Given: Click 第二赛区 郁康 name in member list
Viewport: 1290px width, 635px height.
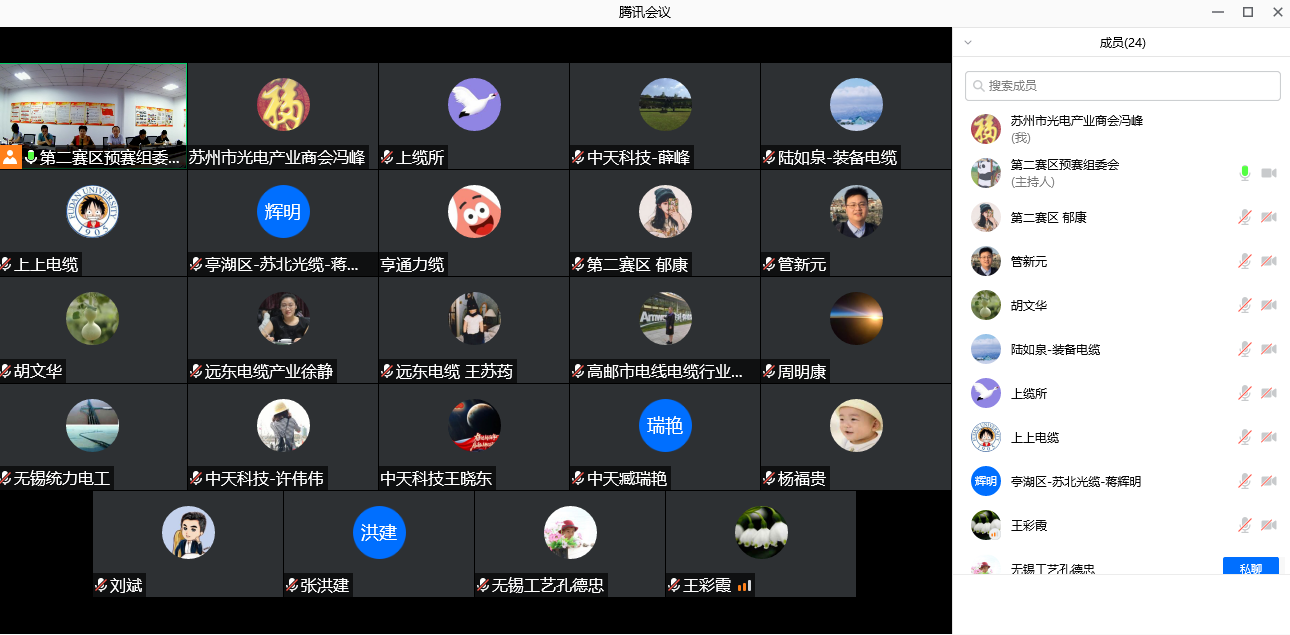Looking at the screenshot, I should pos(1048,217).
